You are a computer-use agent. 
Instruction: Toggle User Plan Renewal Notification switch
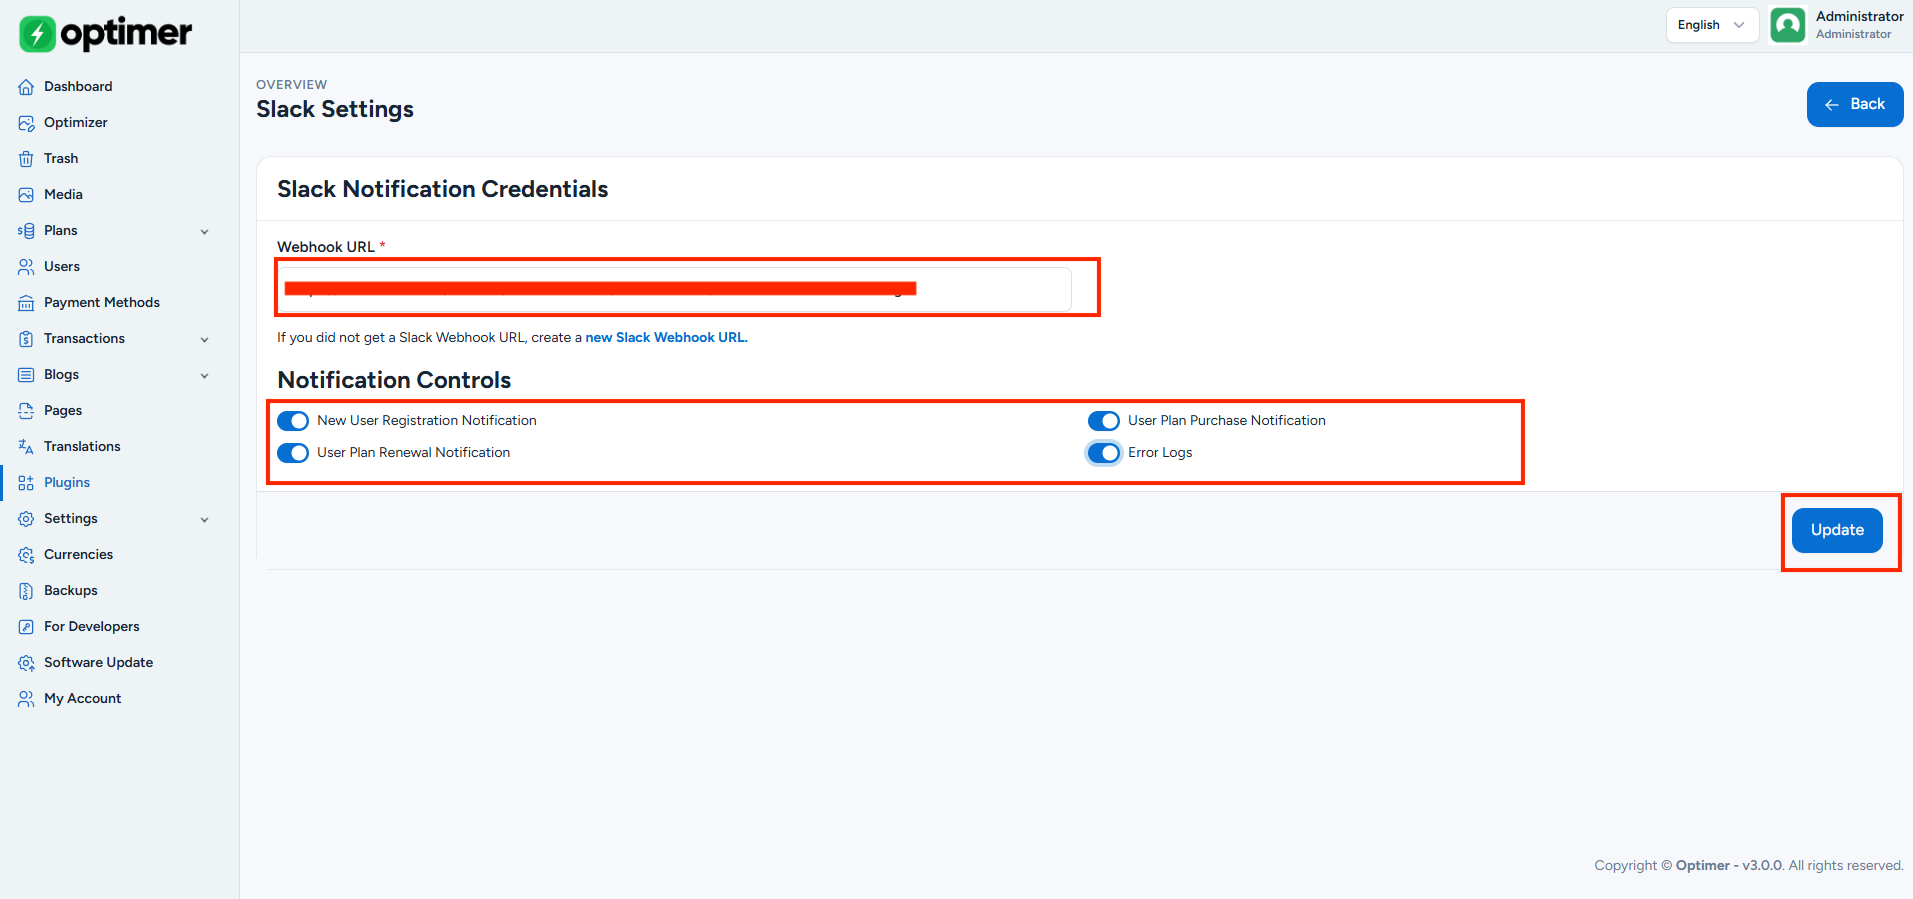[x=293, y=453]
